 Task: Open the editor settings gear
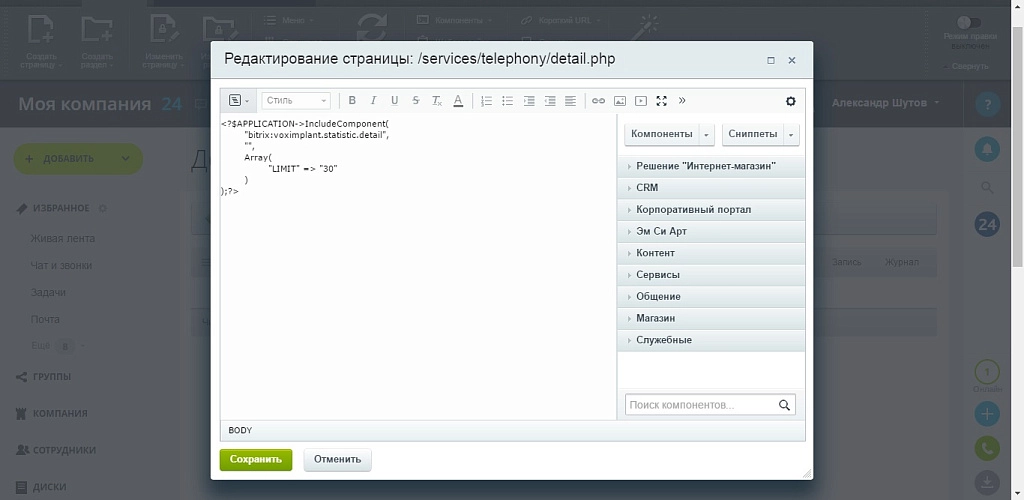point(791,101)
